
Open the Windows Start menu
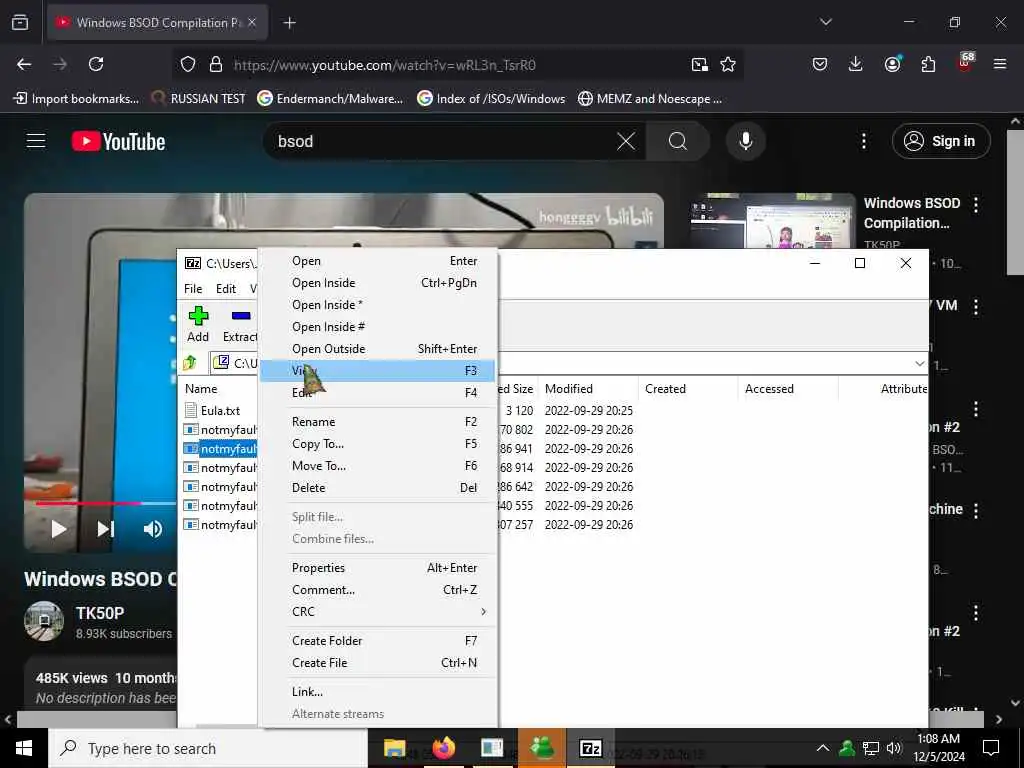pos(24,748)
